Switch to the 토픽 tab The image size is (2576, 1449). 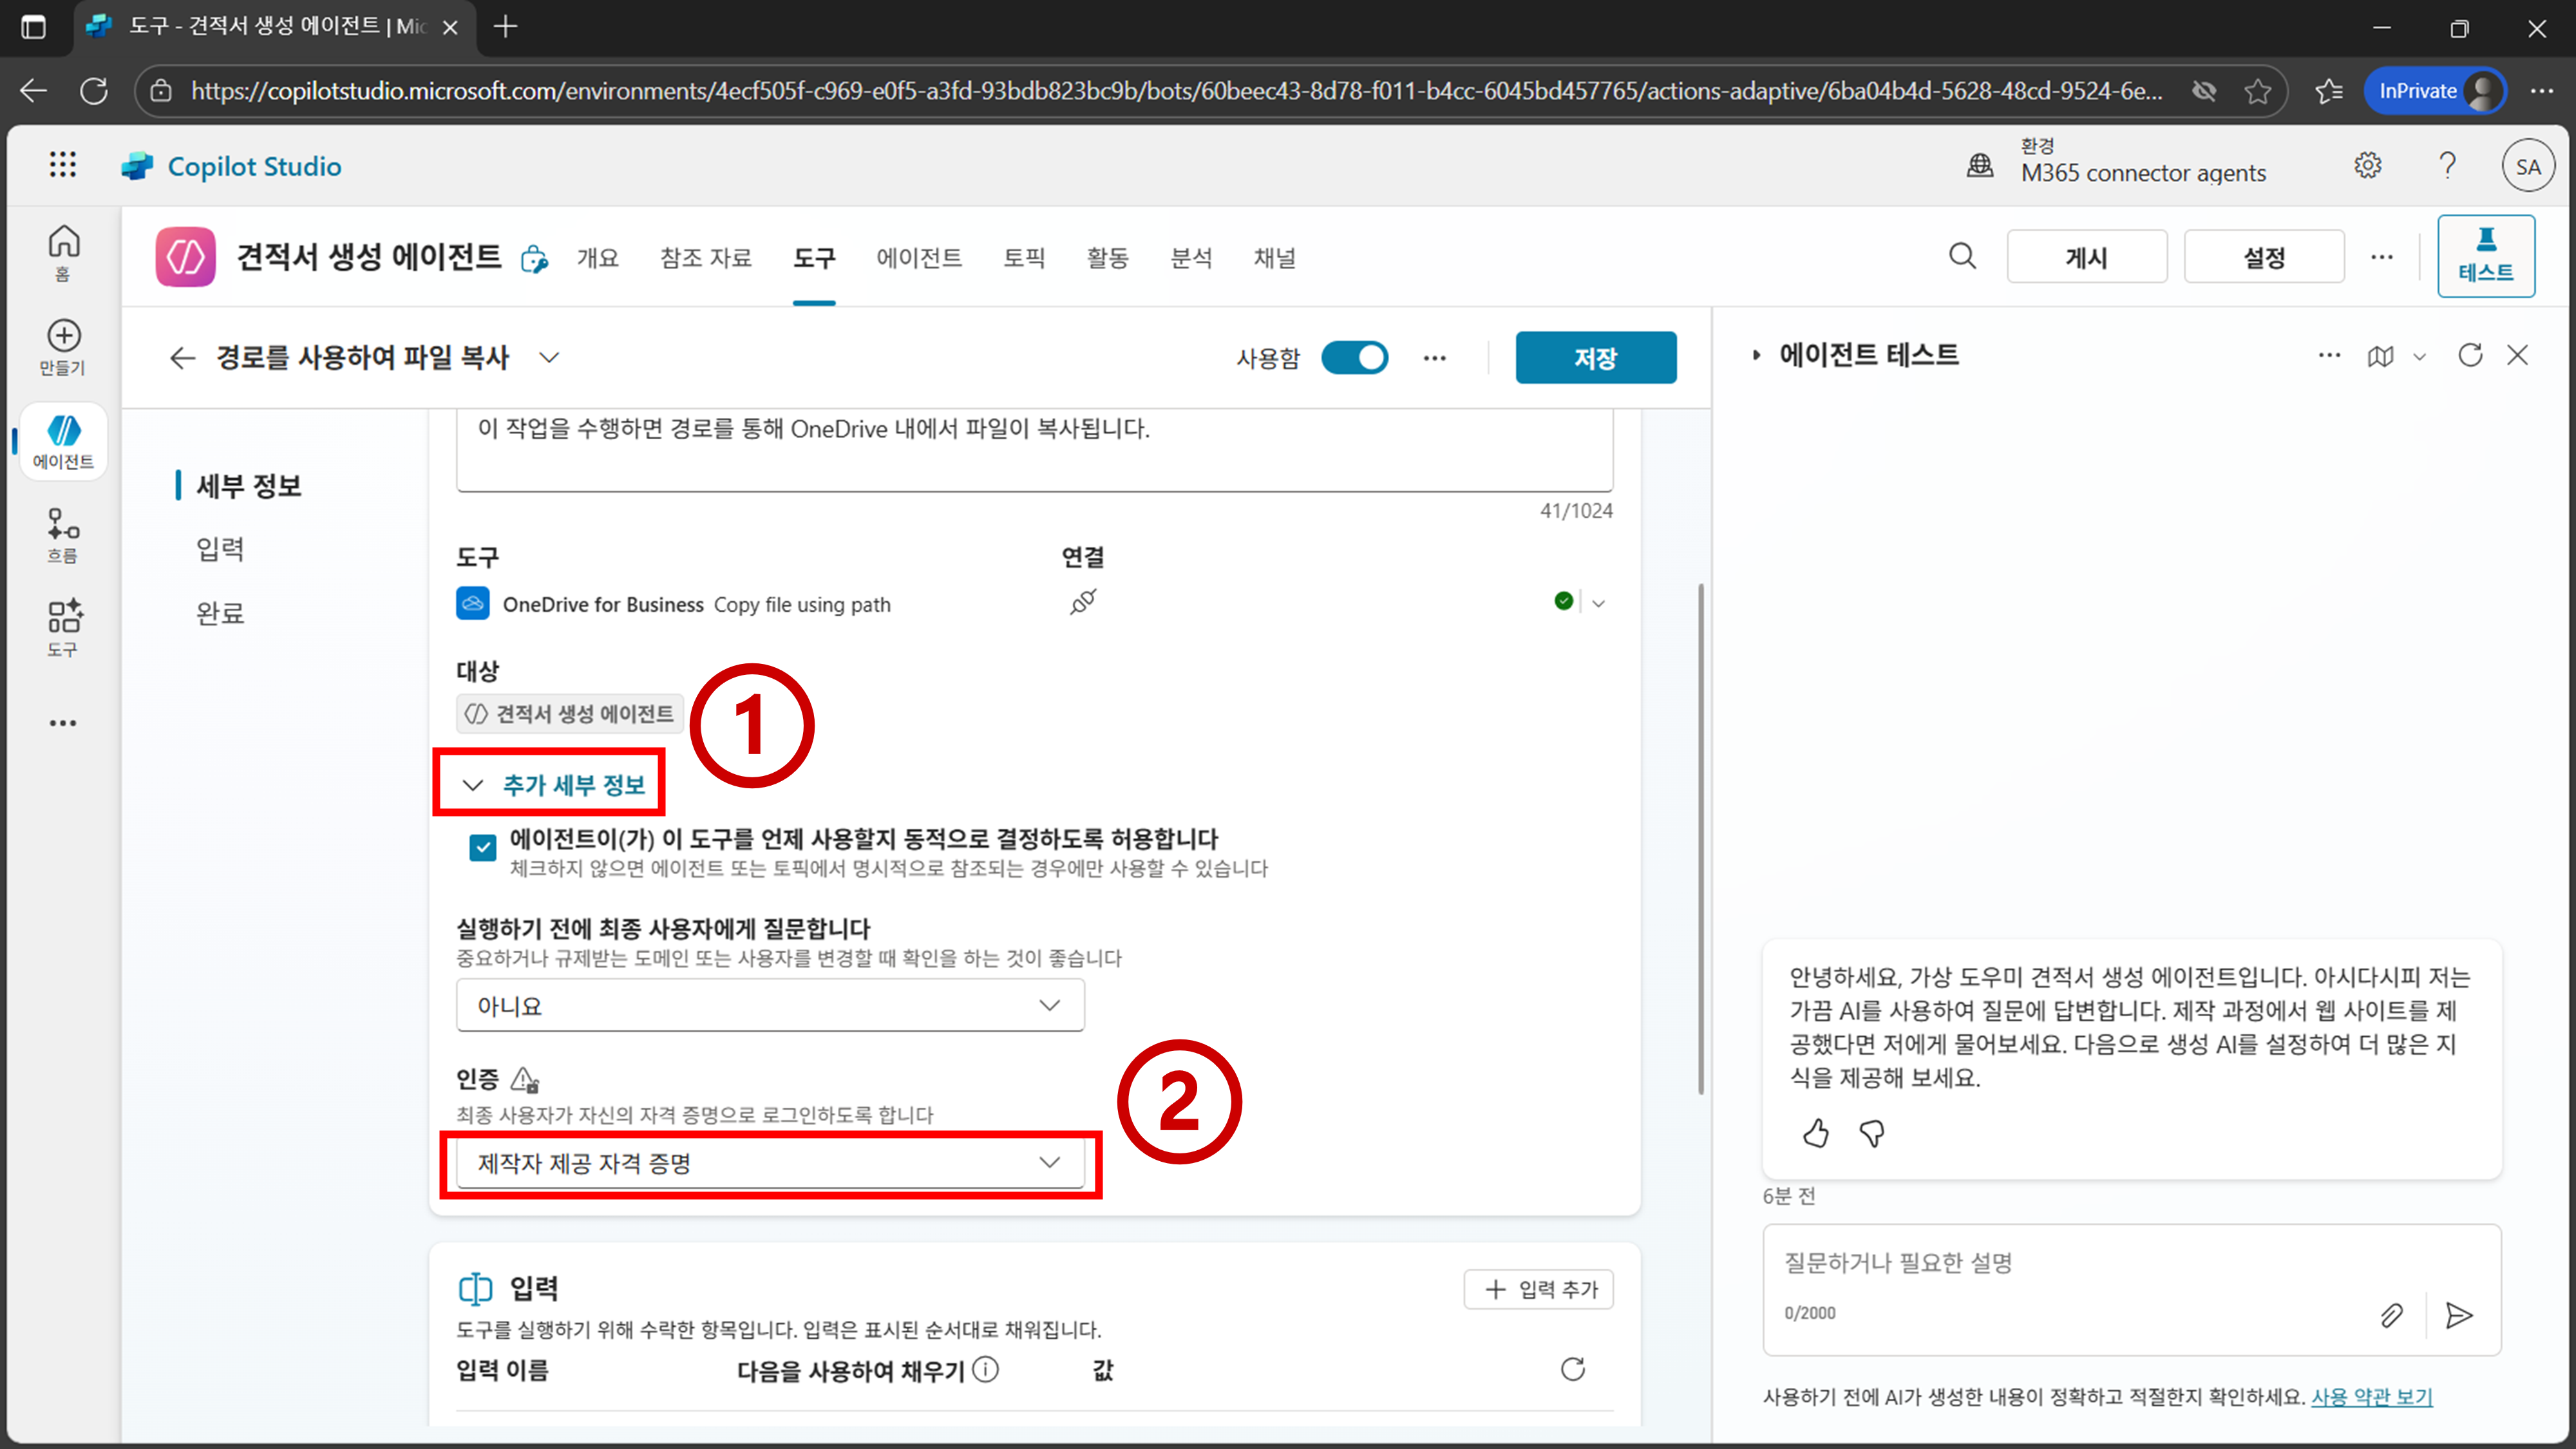tap(1023, 258)
